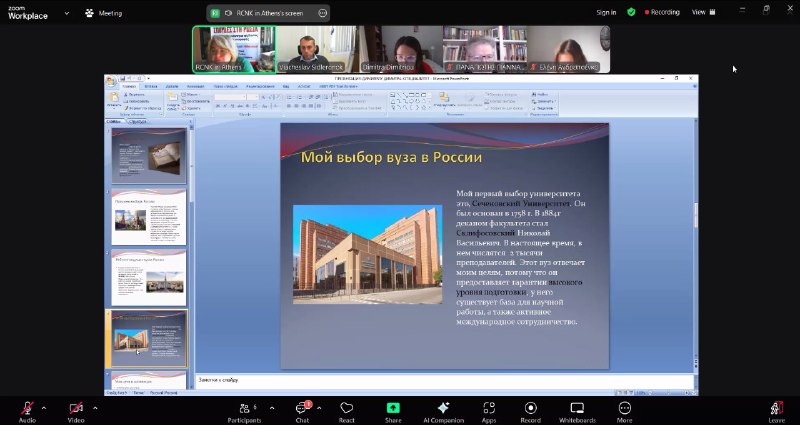Open the Chat panel

click(302, 412)
